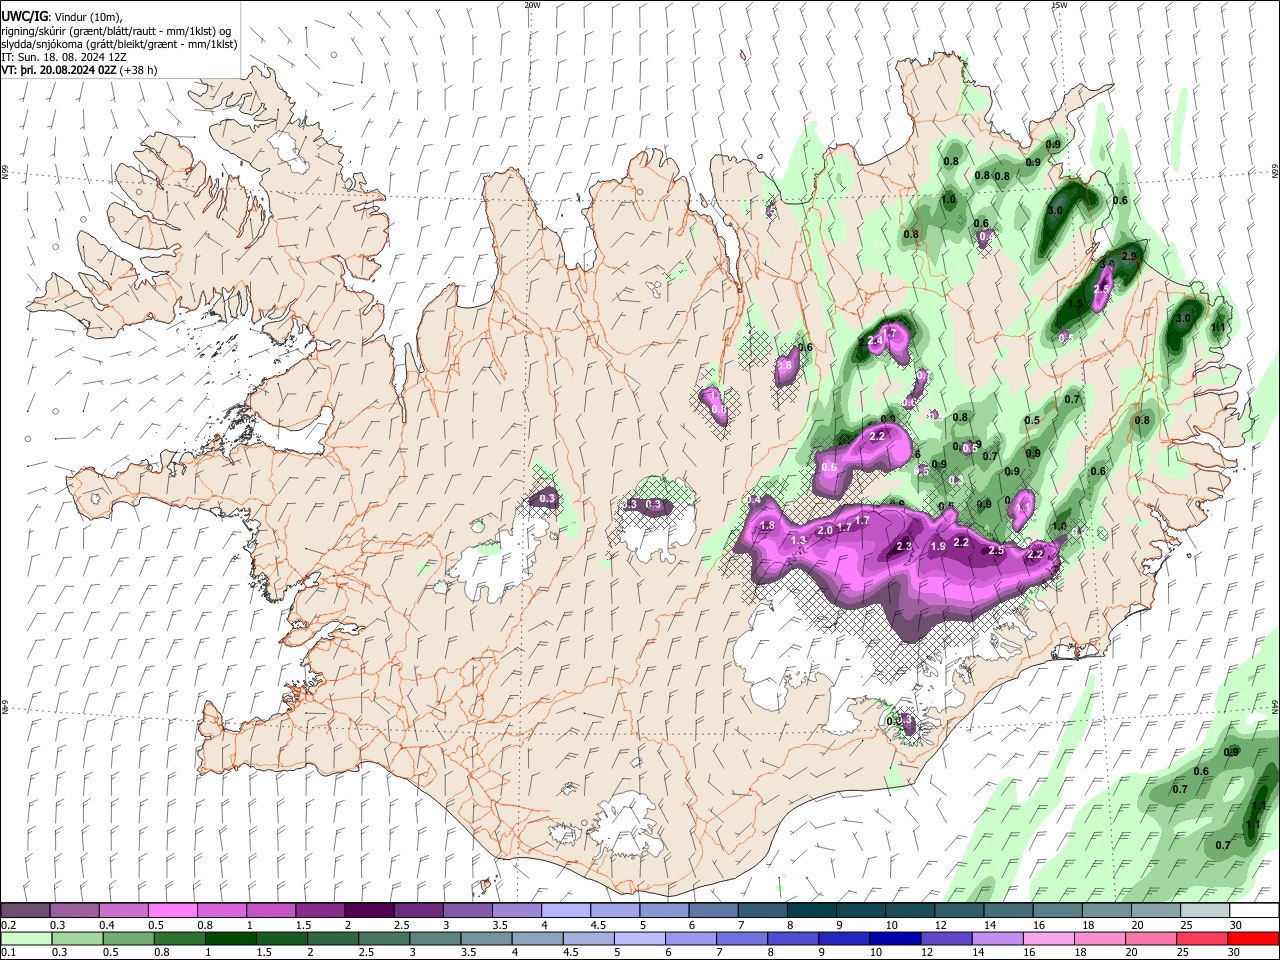Click the blue 9 swatch in the rain scale
The image size is (1280, 960).
click(x=844, y=939)
